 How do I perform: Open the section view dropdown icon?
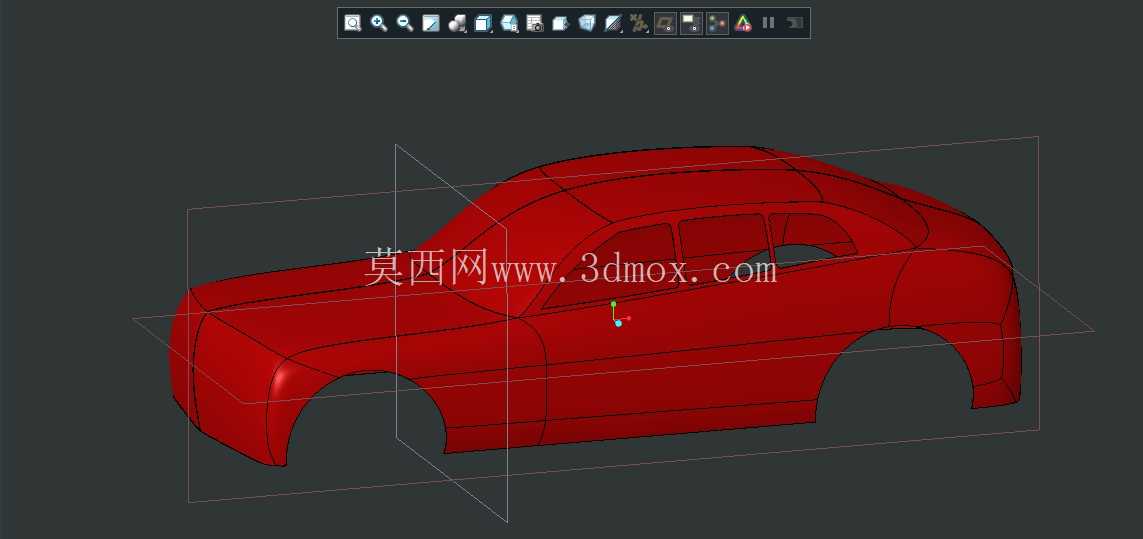click(613, 23)
